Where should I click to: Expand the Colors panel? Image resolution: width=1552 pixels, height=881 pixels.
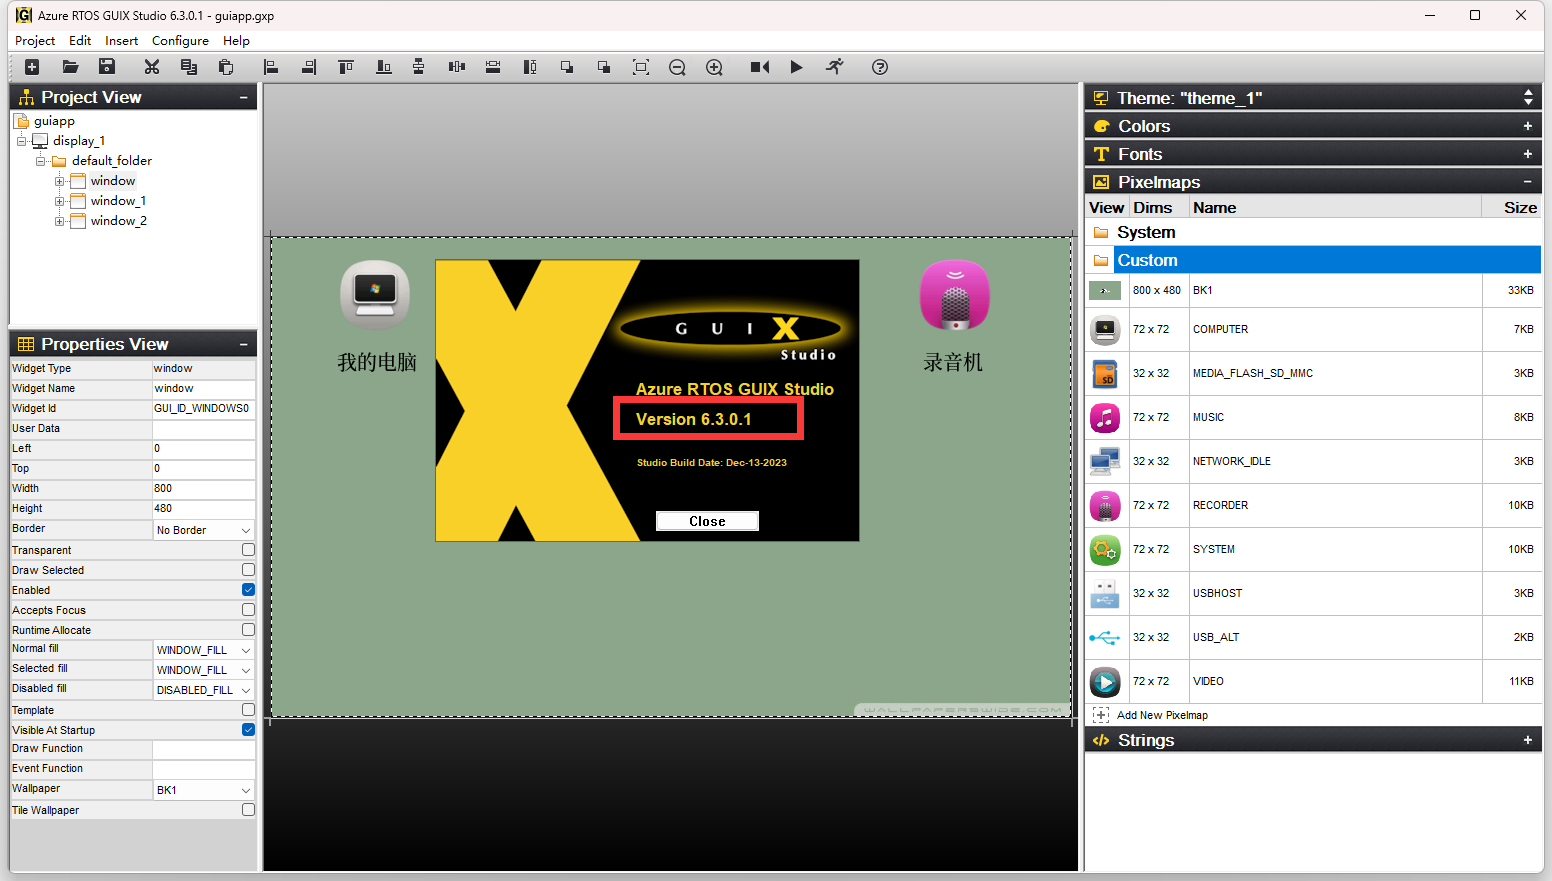(x=1527, y=126)
